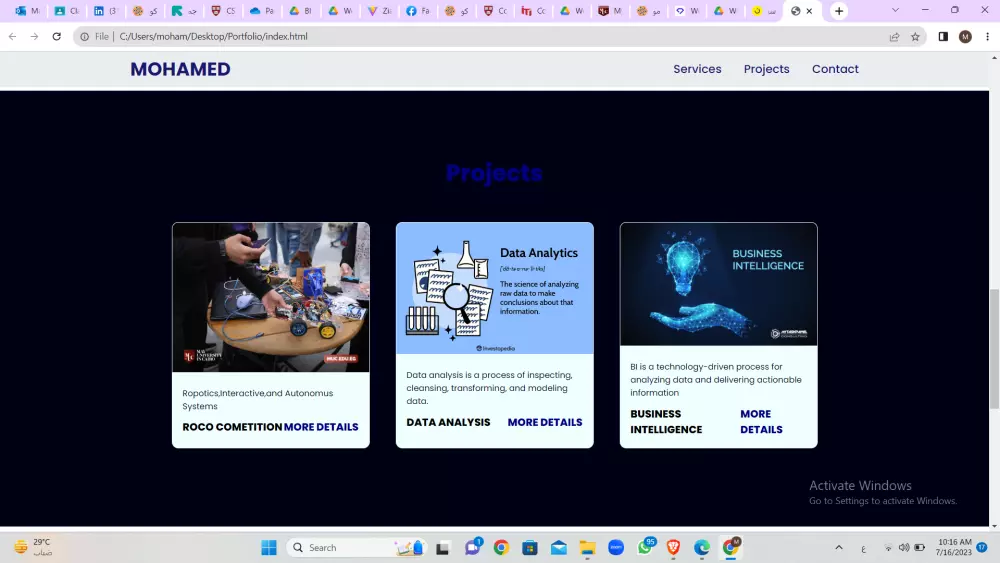Image resolution: width=1000 pixels, height=563 pixels.
Task: Open WhatsApp from the taskbar
Action: 645,546
